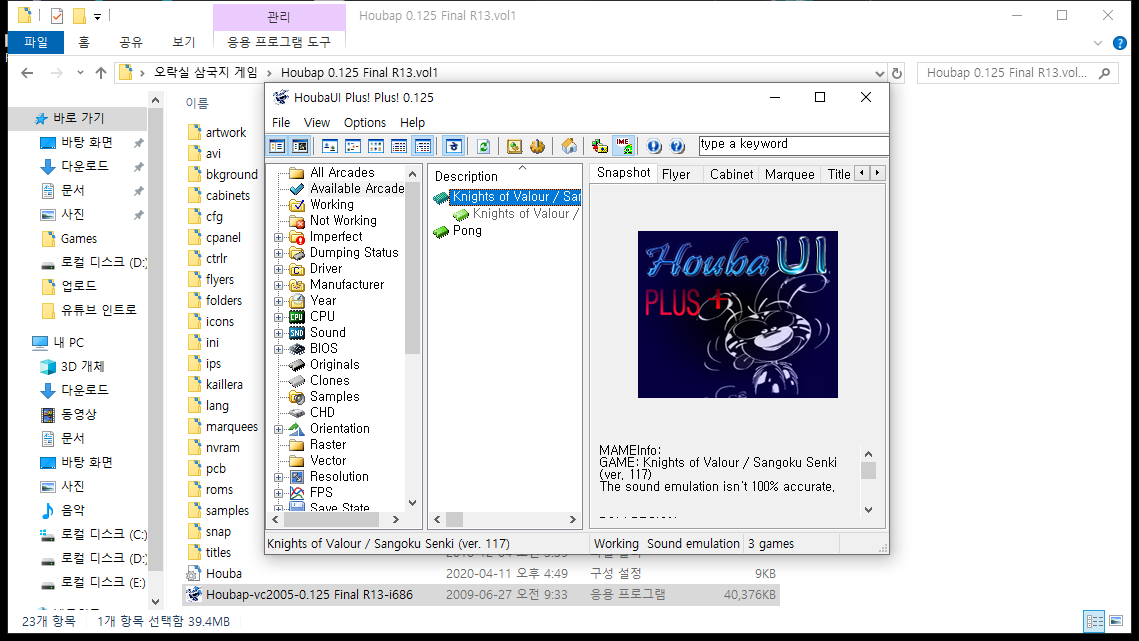Switch Explorer to details view icon
Image resolution: width=1139 pixels, height=641 pixels.
(x=1094, y=621)
